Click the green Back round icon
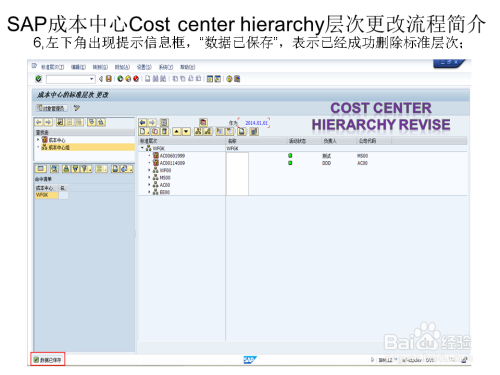The width and height of the screenshot is (500, 375). tap(120, 79)
